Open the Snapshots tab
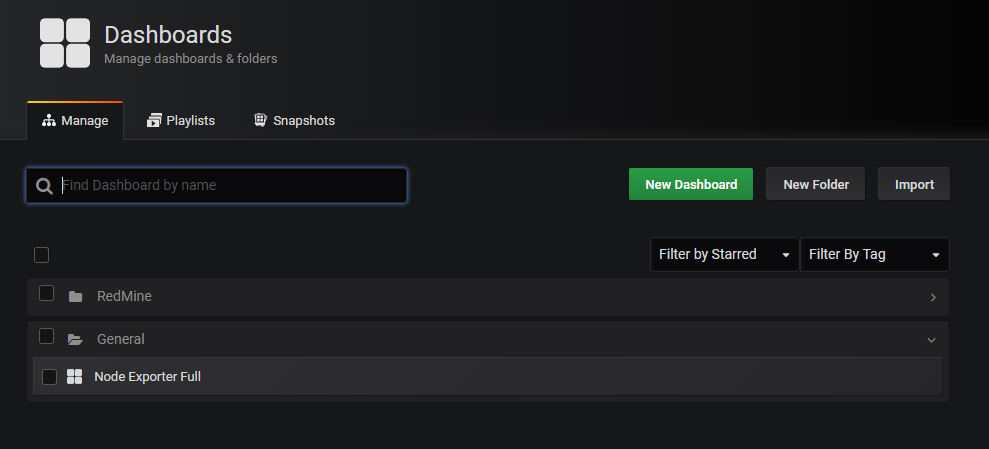 (x=294, y=120)
